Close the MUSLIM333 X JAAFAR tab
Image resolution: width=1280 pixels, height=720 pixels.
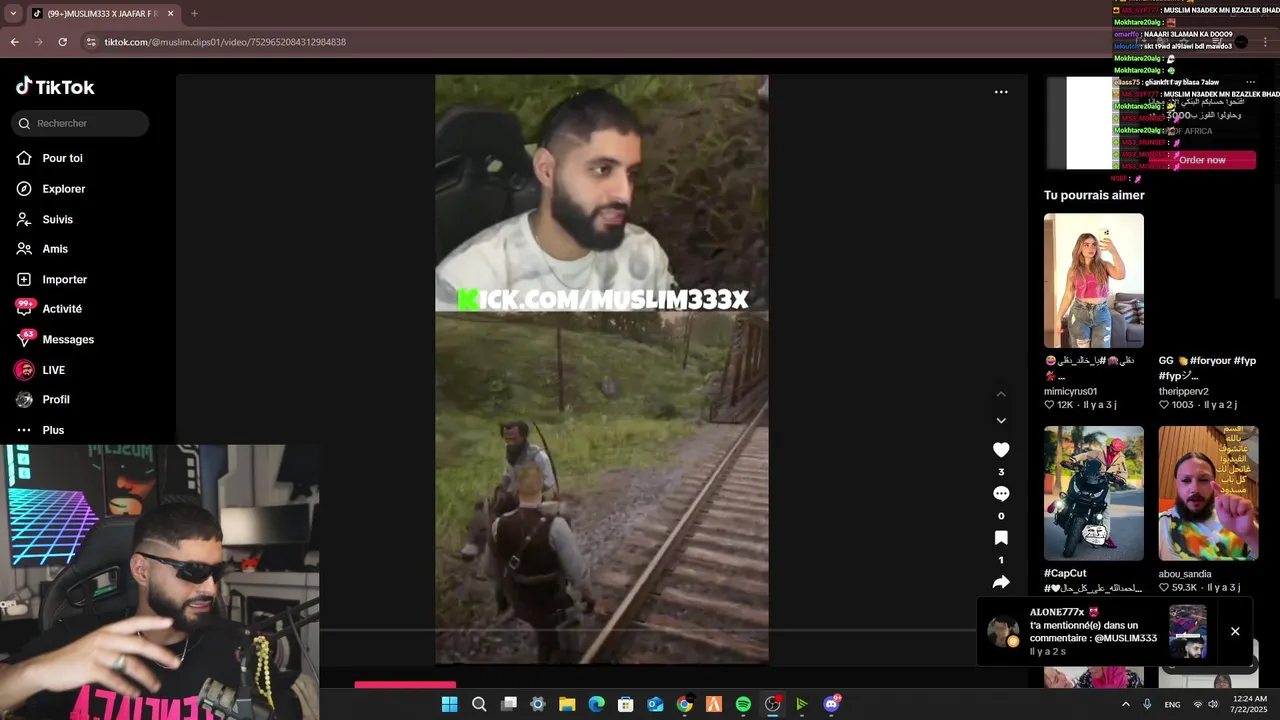[x=171, y=14]
